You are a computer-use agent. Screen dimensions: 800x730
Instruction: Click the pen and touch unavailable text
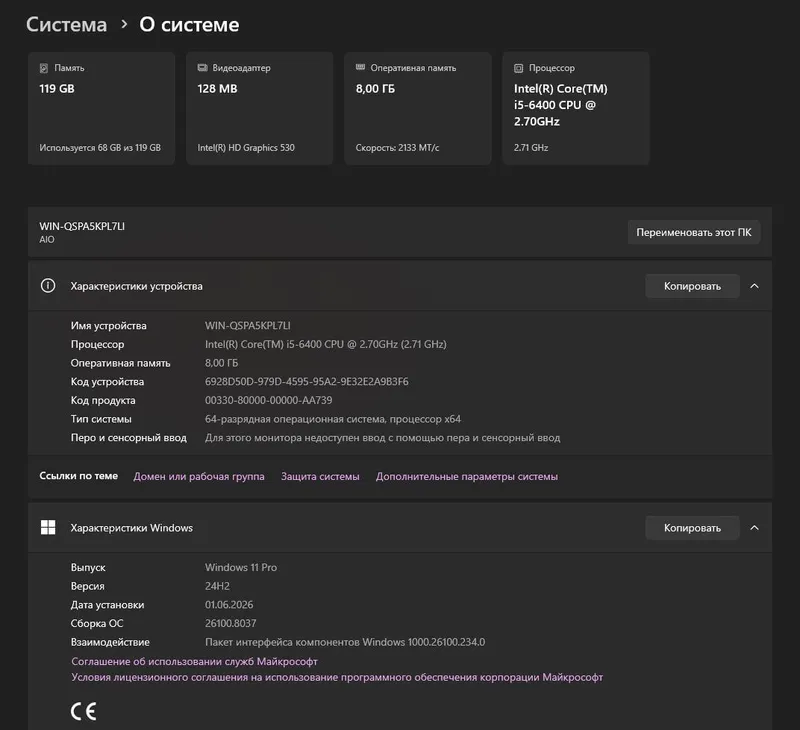pos(383,438)
